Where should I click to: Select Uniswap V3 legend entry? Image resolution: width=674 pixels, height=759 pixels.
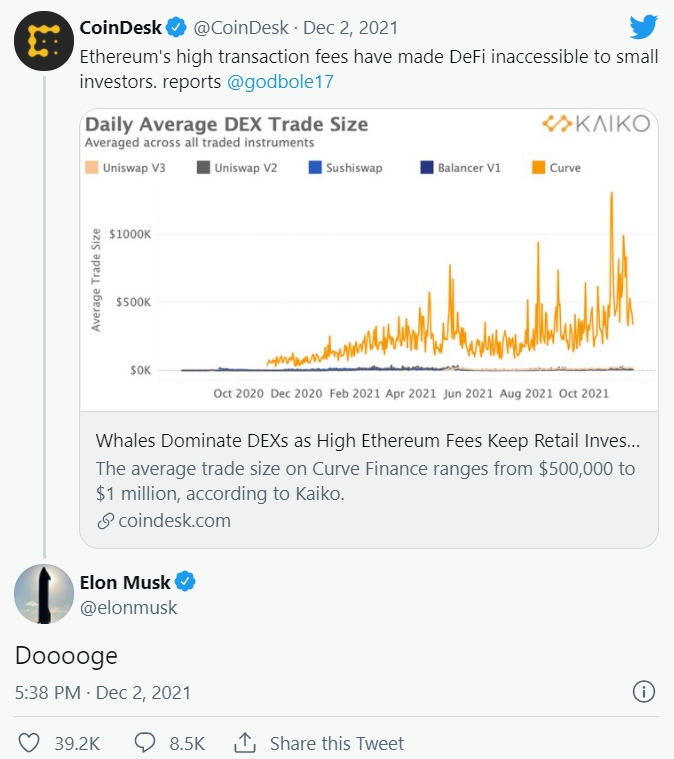click(x=125, y=167)
